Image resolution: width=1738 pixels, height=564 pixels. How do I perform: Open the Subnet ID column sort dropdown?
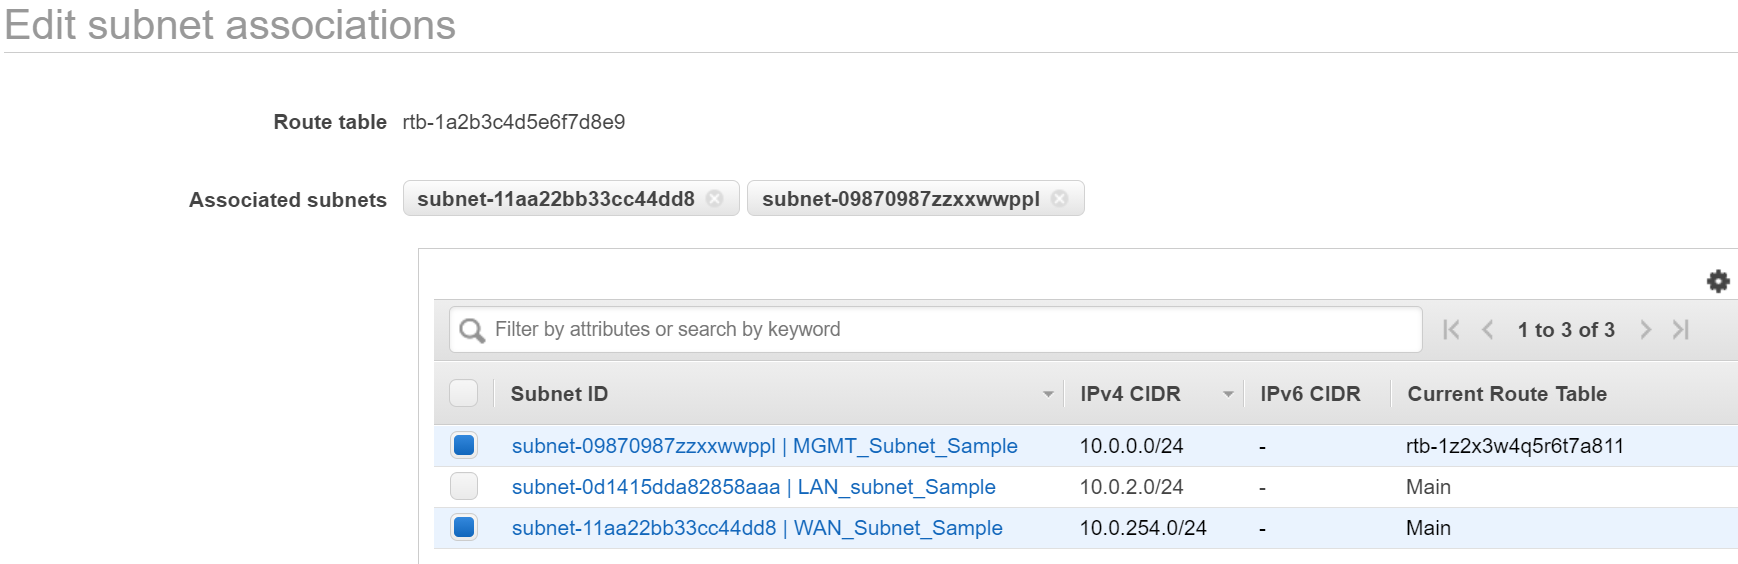point(1047,395)
